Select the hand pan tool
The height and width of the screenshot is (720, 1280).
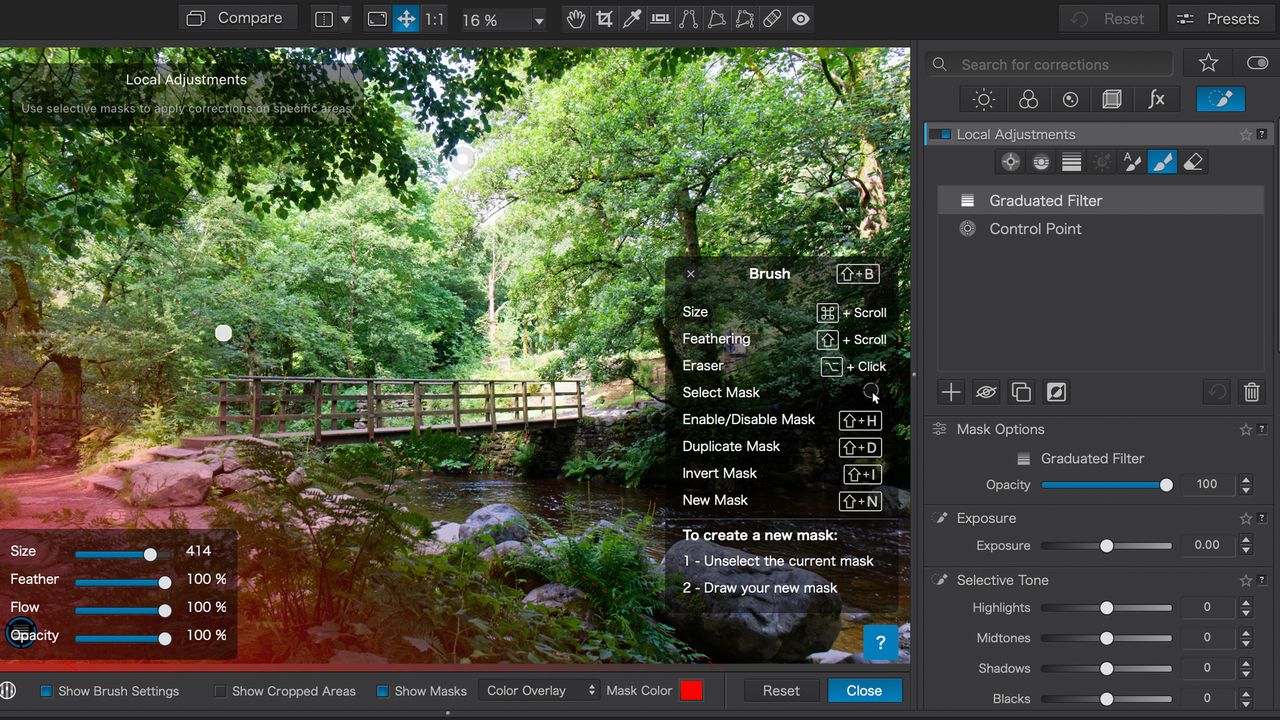pyautogui.click(x=575, y=19)
